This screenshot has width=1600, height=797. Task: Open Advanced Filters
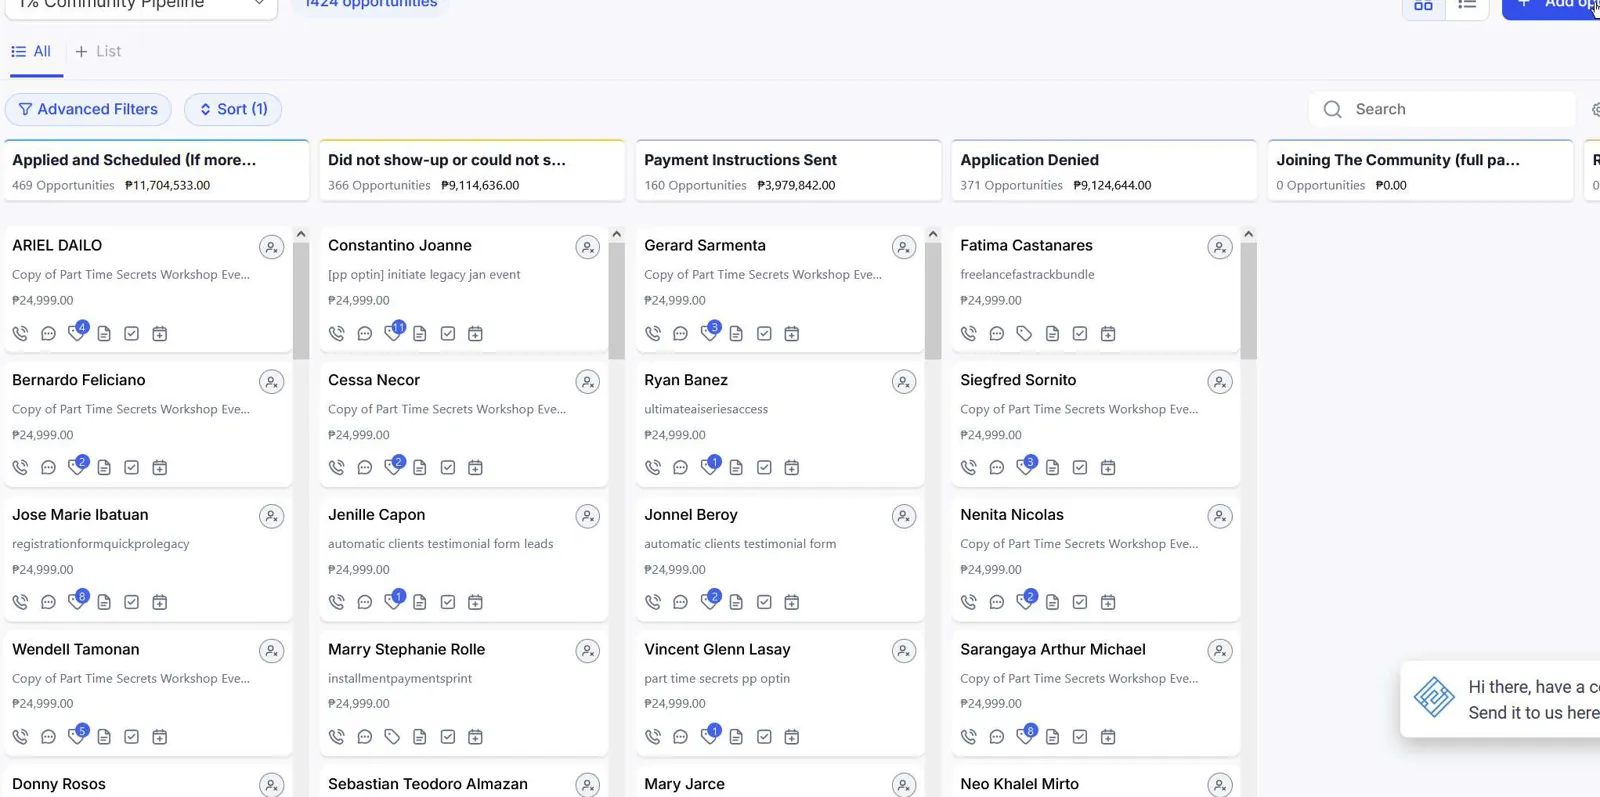coord(88,109)
